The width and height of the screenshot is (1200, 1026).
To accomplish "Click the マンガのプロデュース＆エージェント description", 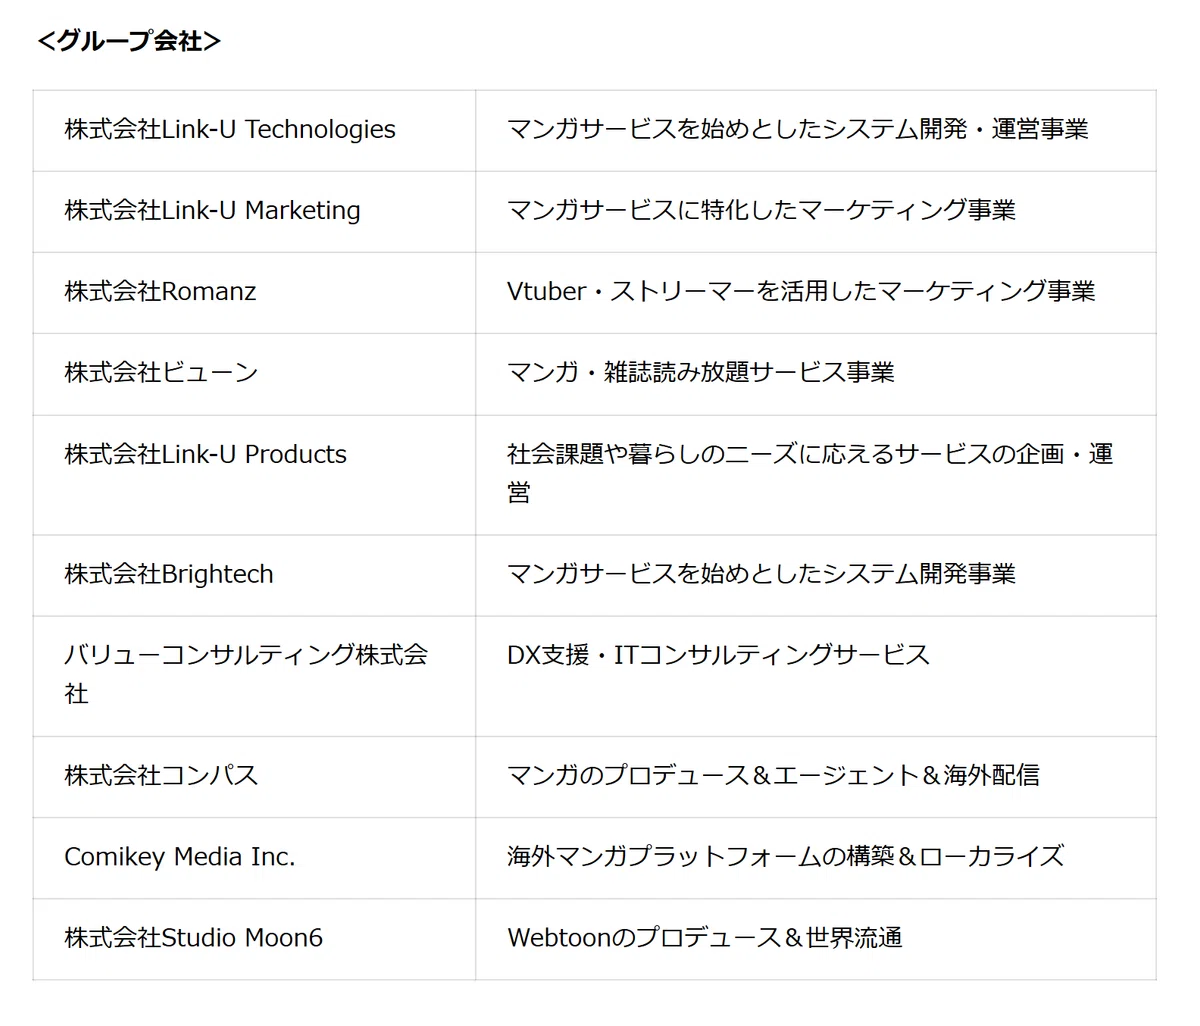I will [773, 775].
